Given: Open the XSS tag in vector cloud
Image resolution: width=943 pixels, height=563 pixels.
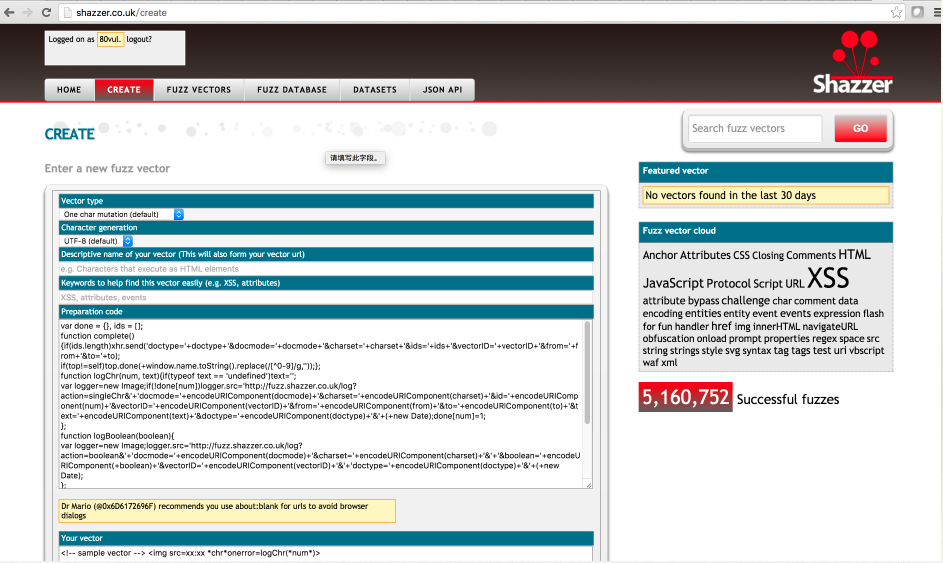Looking at the screenshot, I should (x=828, y=278).
